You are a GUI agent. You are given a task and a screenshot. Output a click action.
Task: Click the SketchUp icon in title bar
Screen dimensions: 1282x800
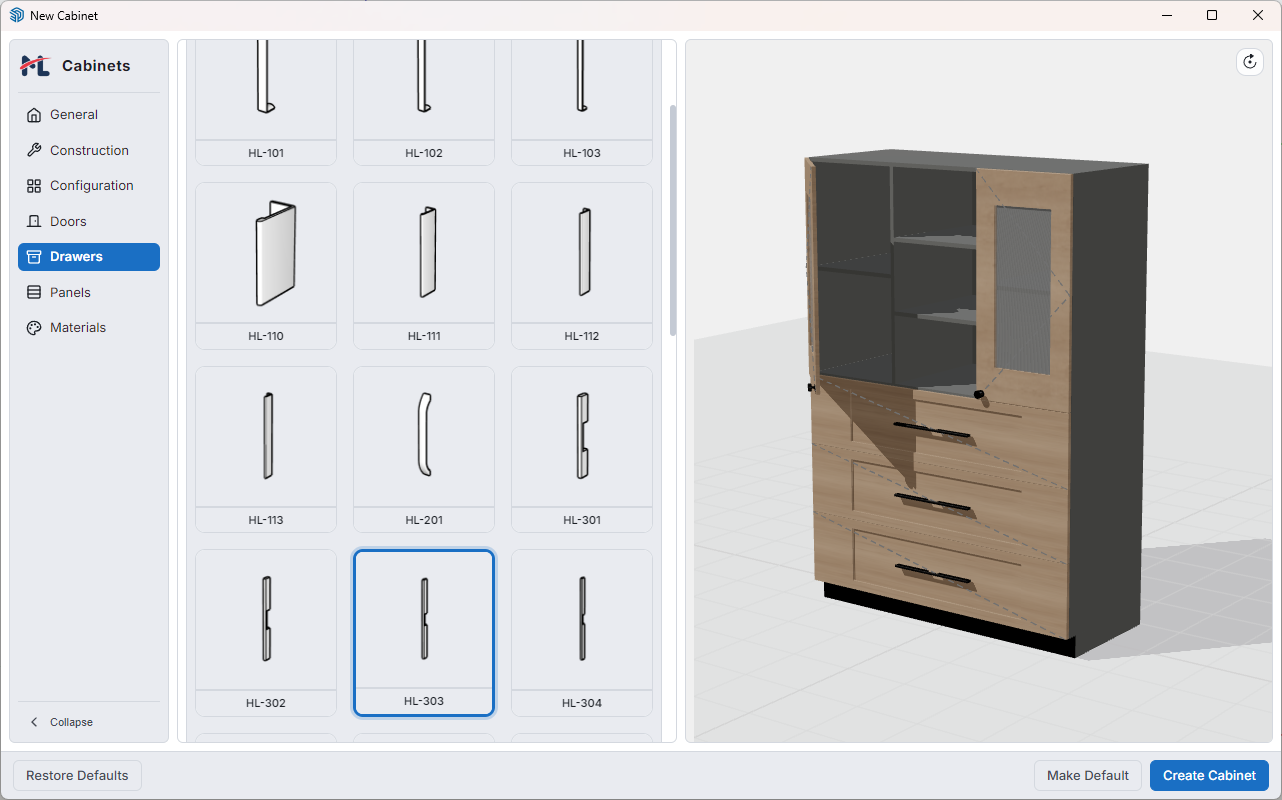pyautogui.click(x=16, y=16)
